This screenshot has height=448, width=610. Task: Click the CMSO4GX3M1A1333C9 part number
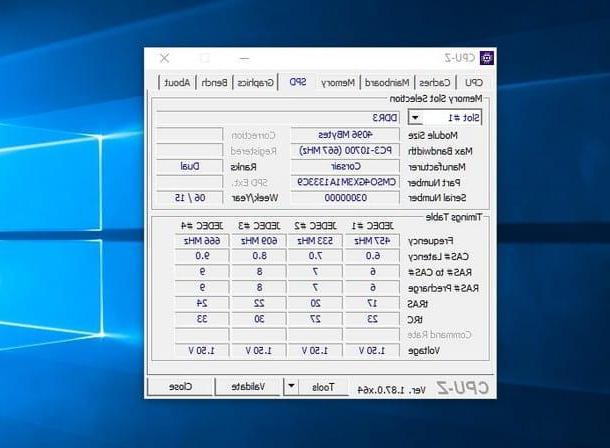(x=345, y=182)
